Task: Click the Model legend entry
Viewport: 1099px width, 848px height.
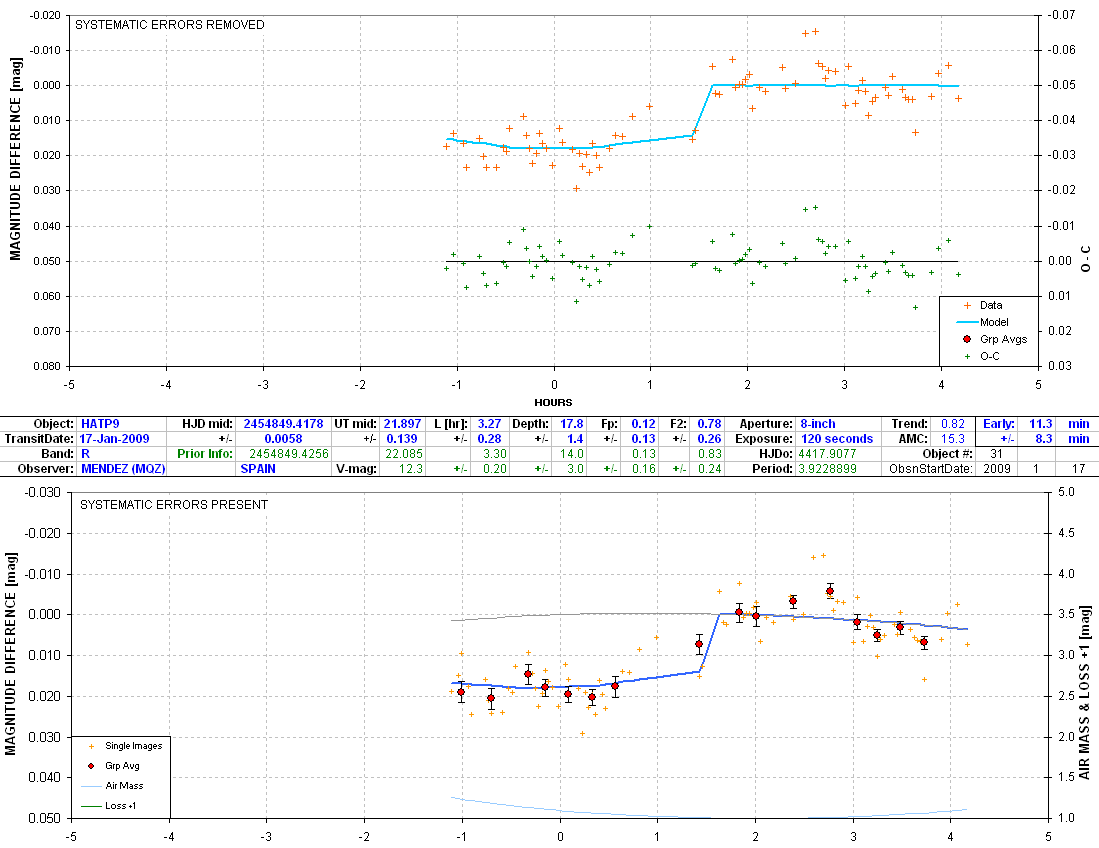Action: click(x=983, y=322)
